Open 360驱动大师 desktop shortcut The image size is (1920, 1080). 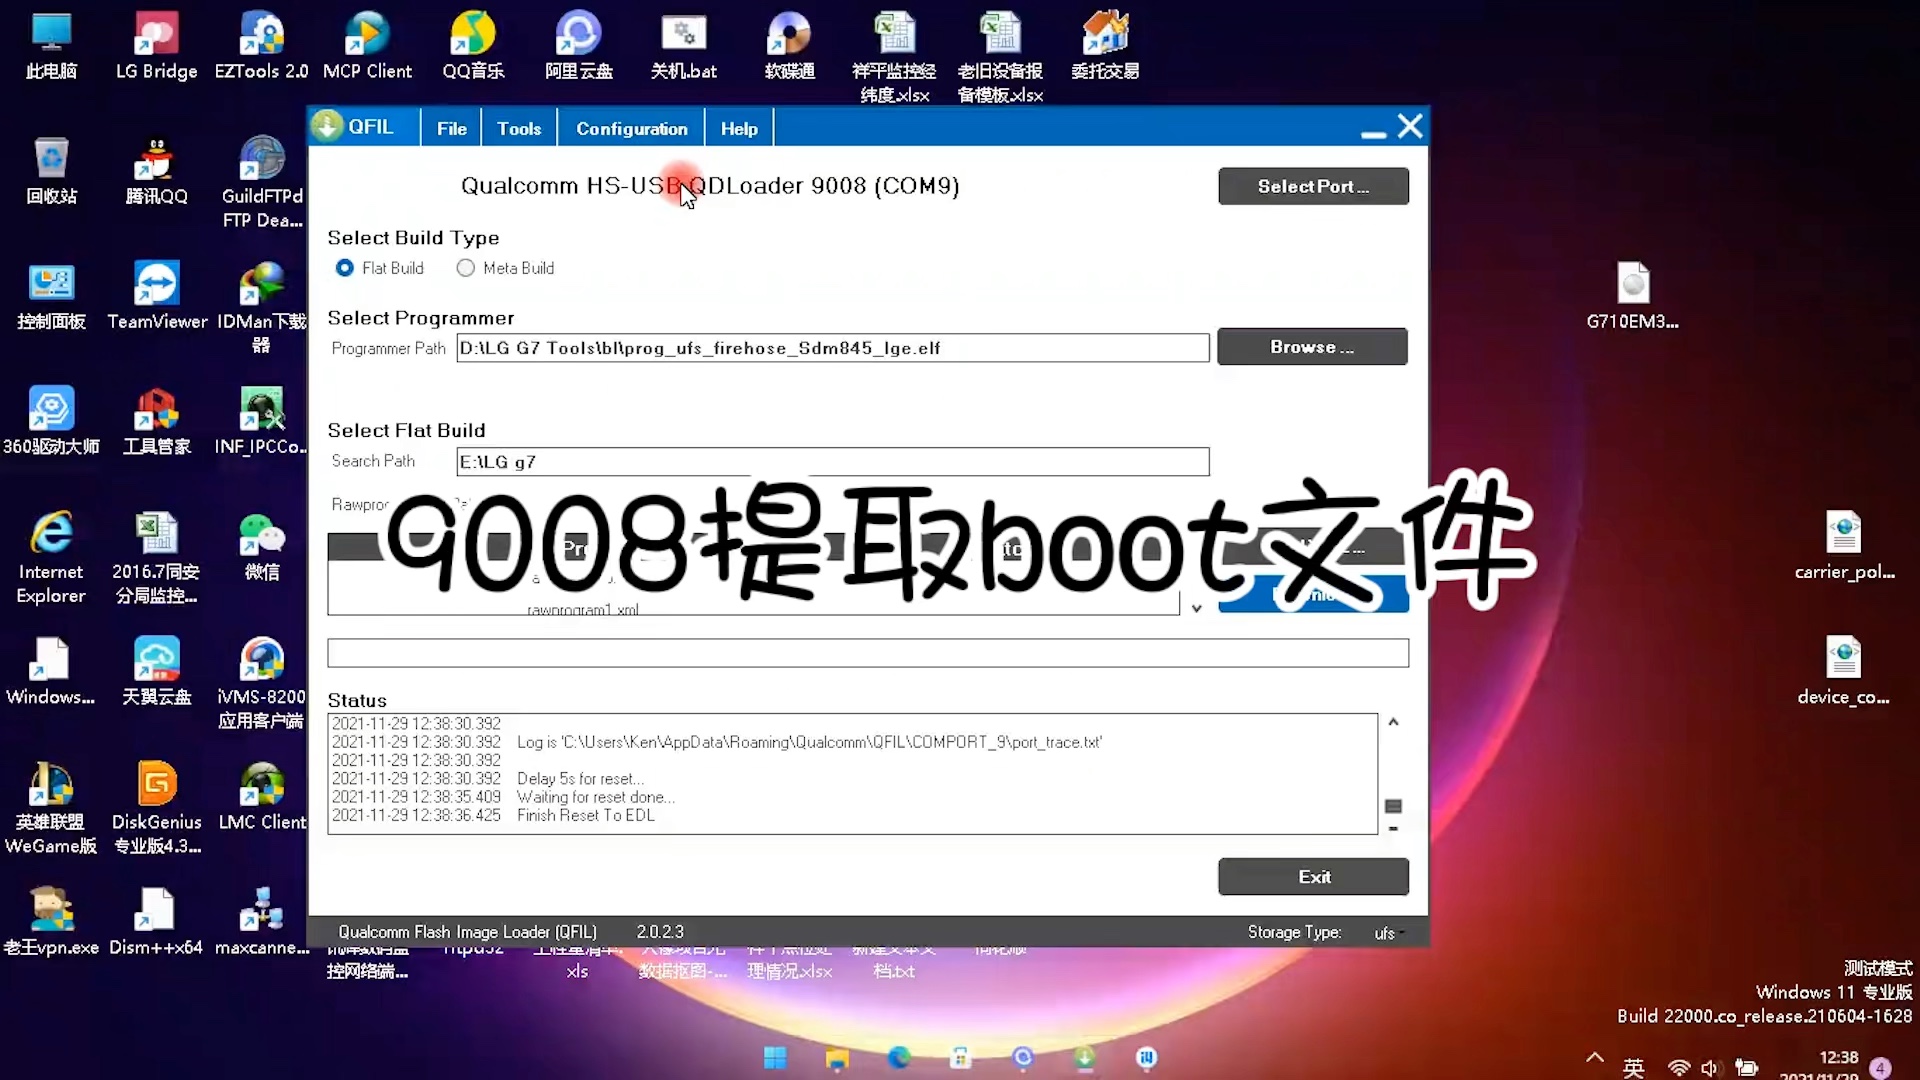(51, 421)
